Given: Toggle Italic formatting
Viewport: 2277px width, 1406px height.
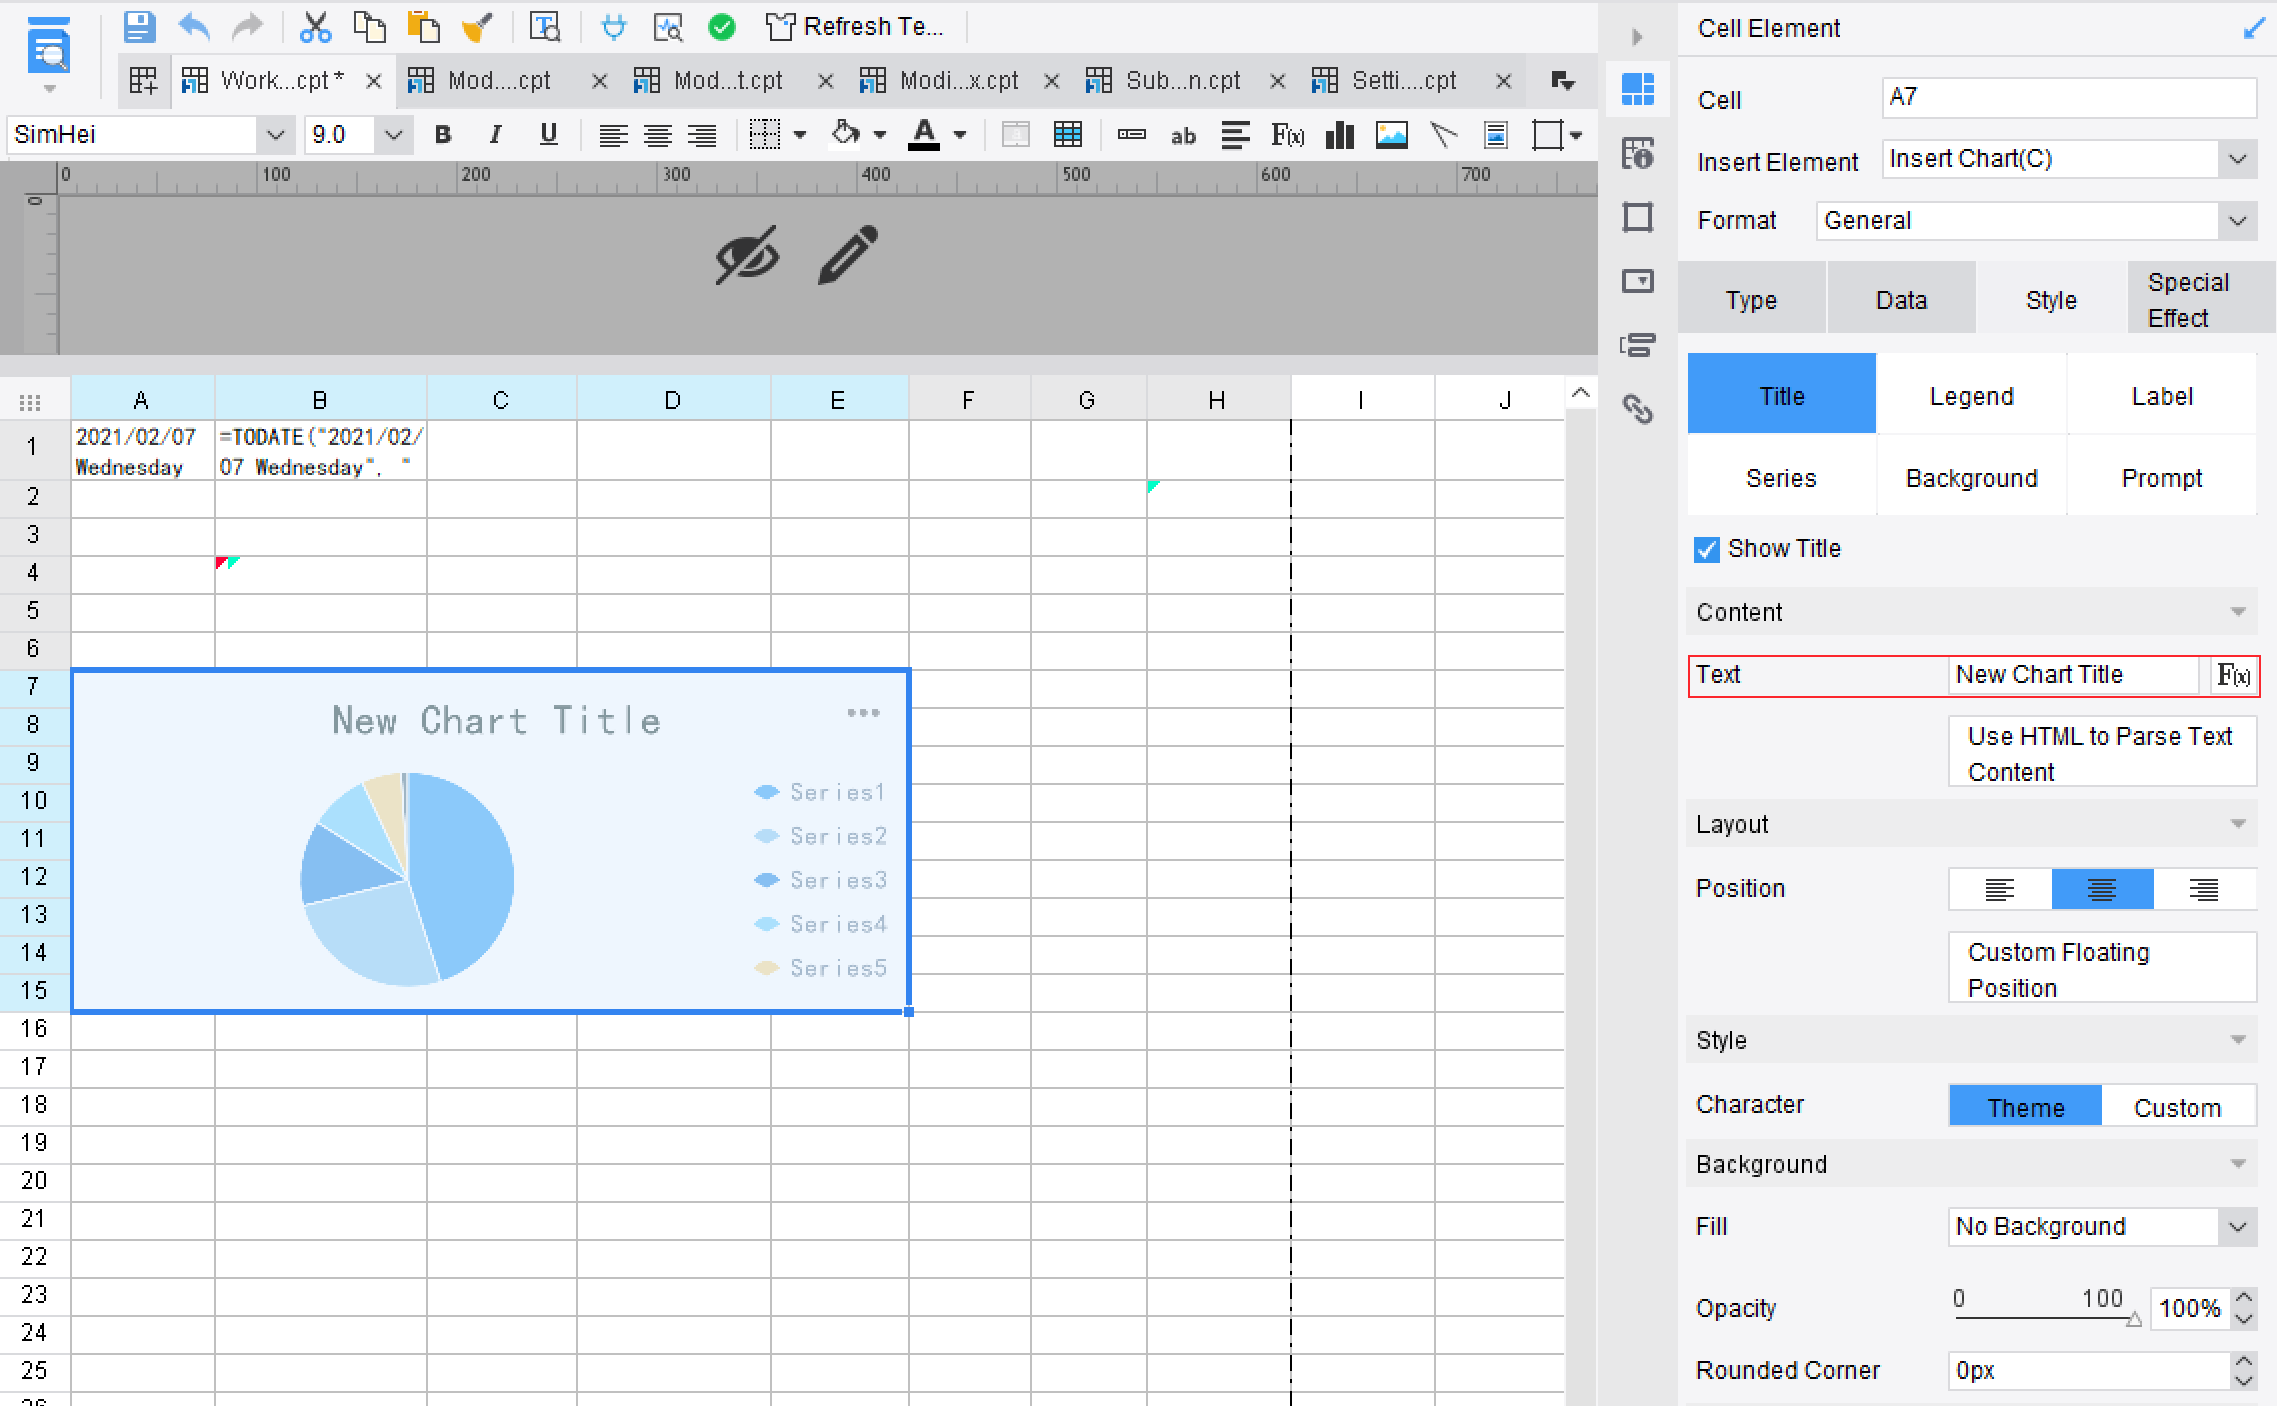Looking at the screenshot, I should 495,134.
